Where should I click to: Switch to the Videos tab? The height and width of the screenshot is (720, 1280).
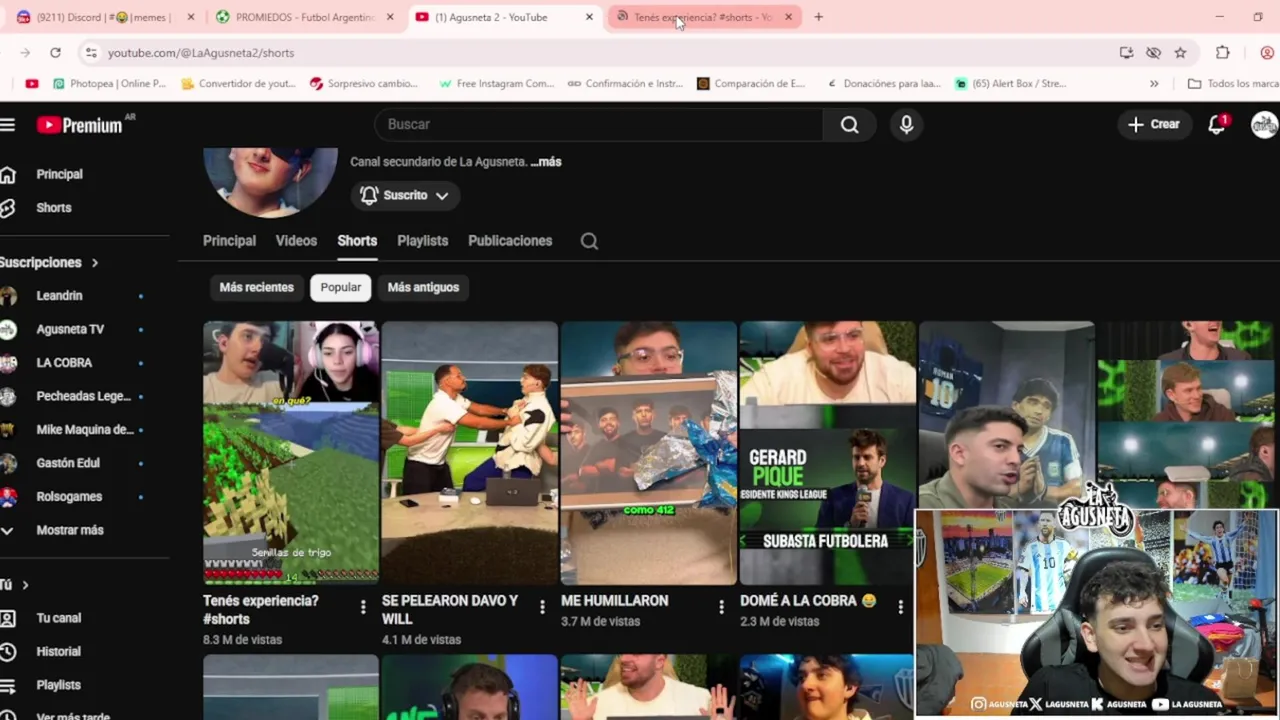coord(296,241)
